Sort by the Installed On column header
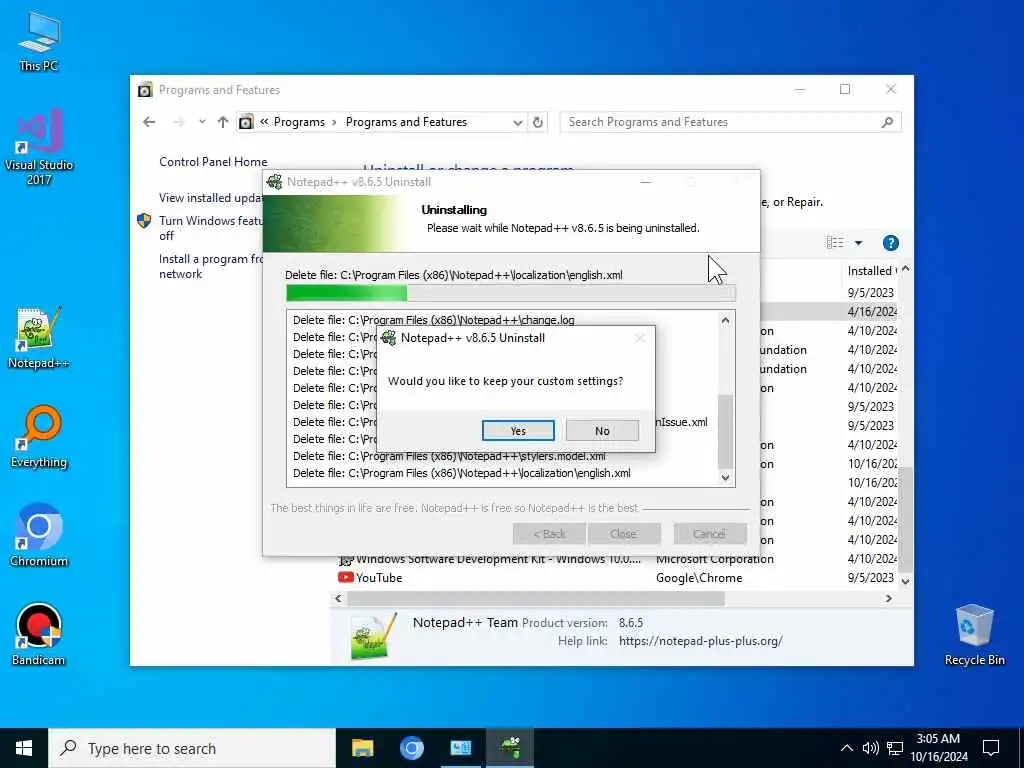This screenshot has width=1024, height=768. click(x=871, y=270)
